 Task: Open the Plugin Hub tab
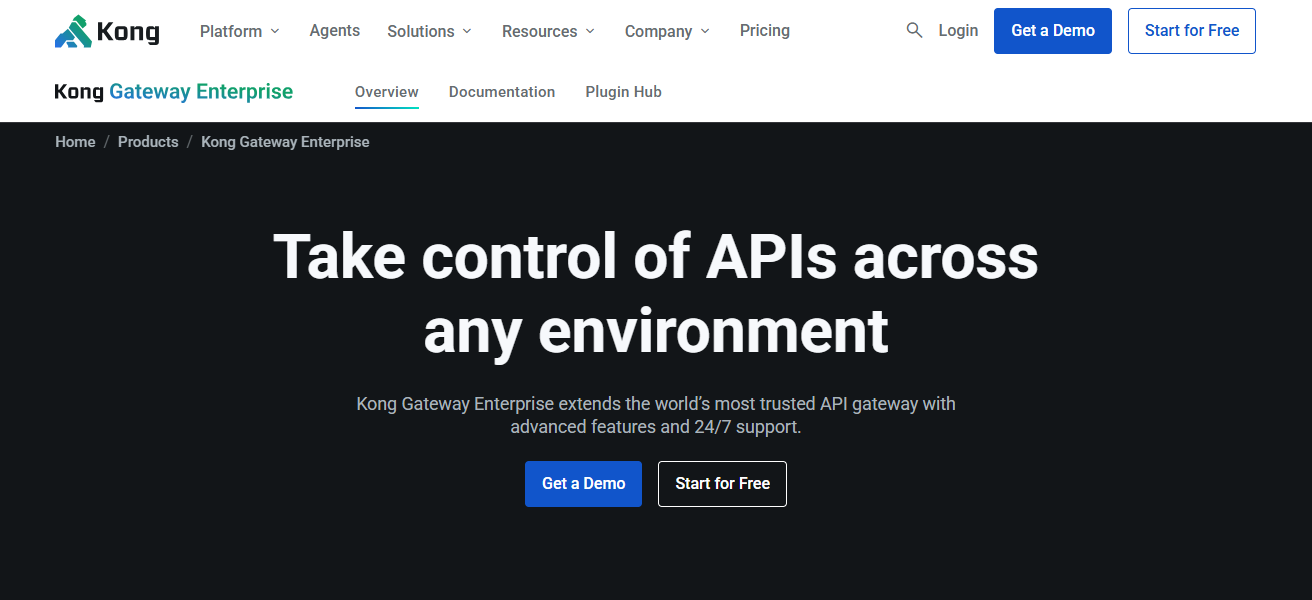coord(623,91)
